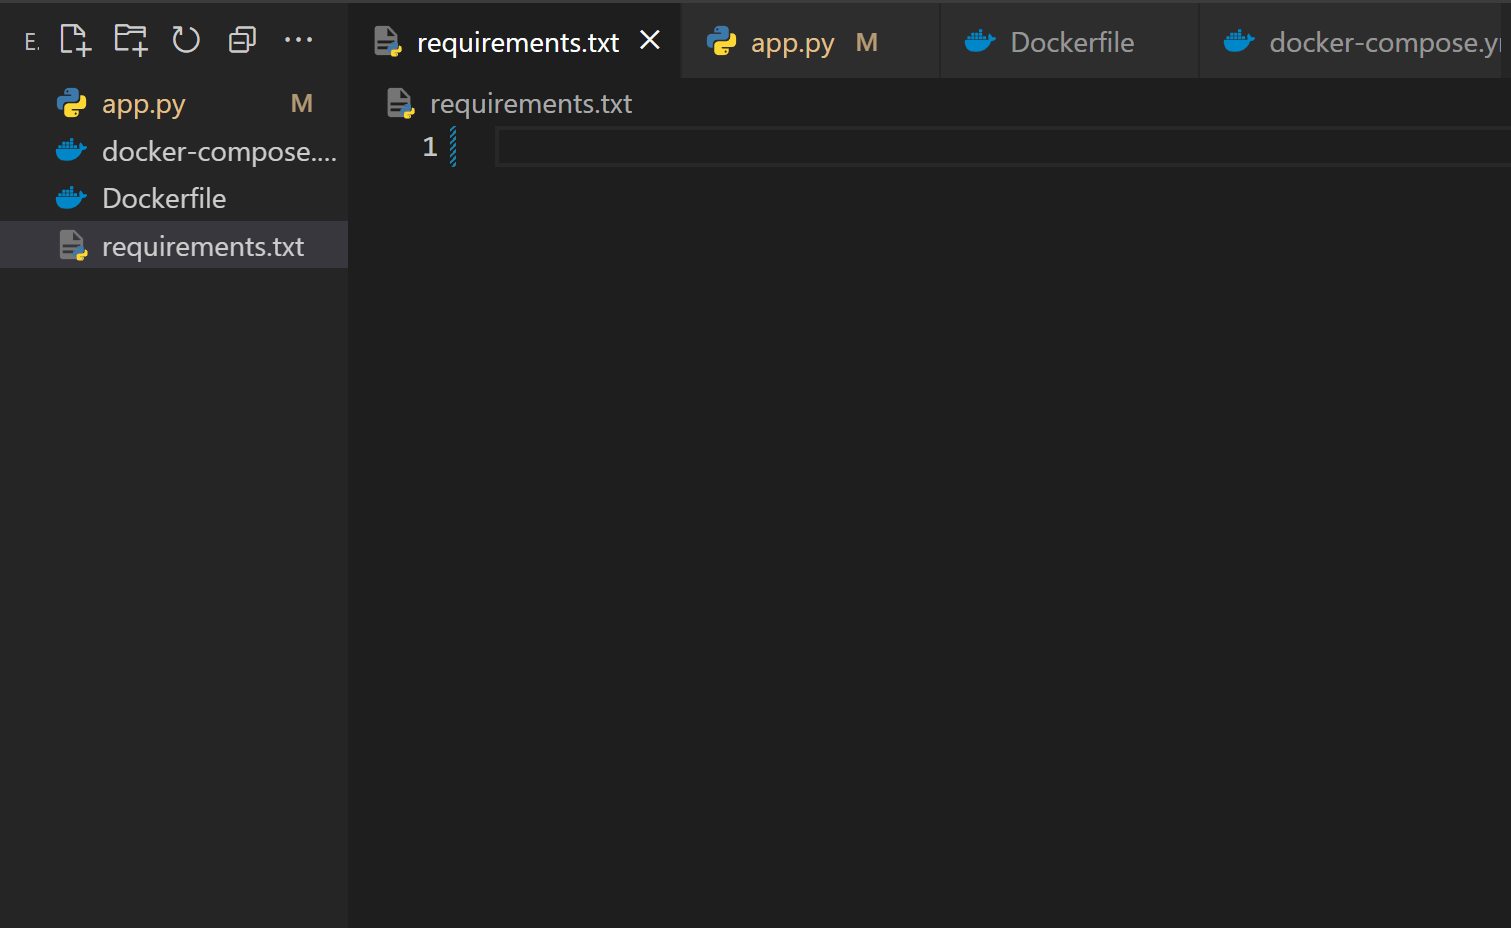
Task: Select Dockerfile in the Explorer sidebar
Action: click(165, 197)
